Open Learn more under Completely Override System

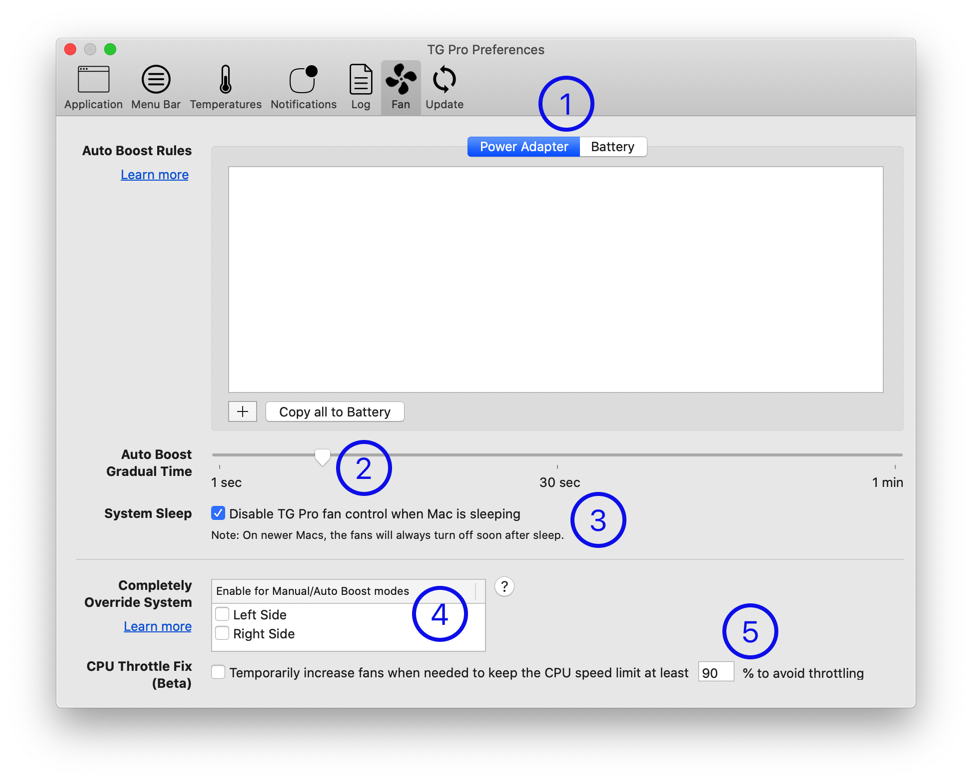[x=157, y=626]
